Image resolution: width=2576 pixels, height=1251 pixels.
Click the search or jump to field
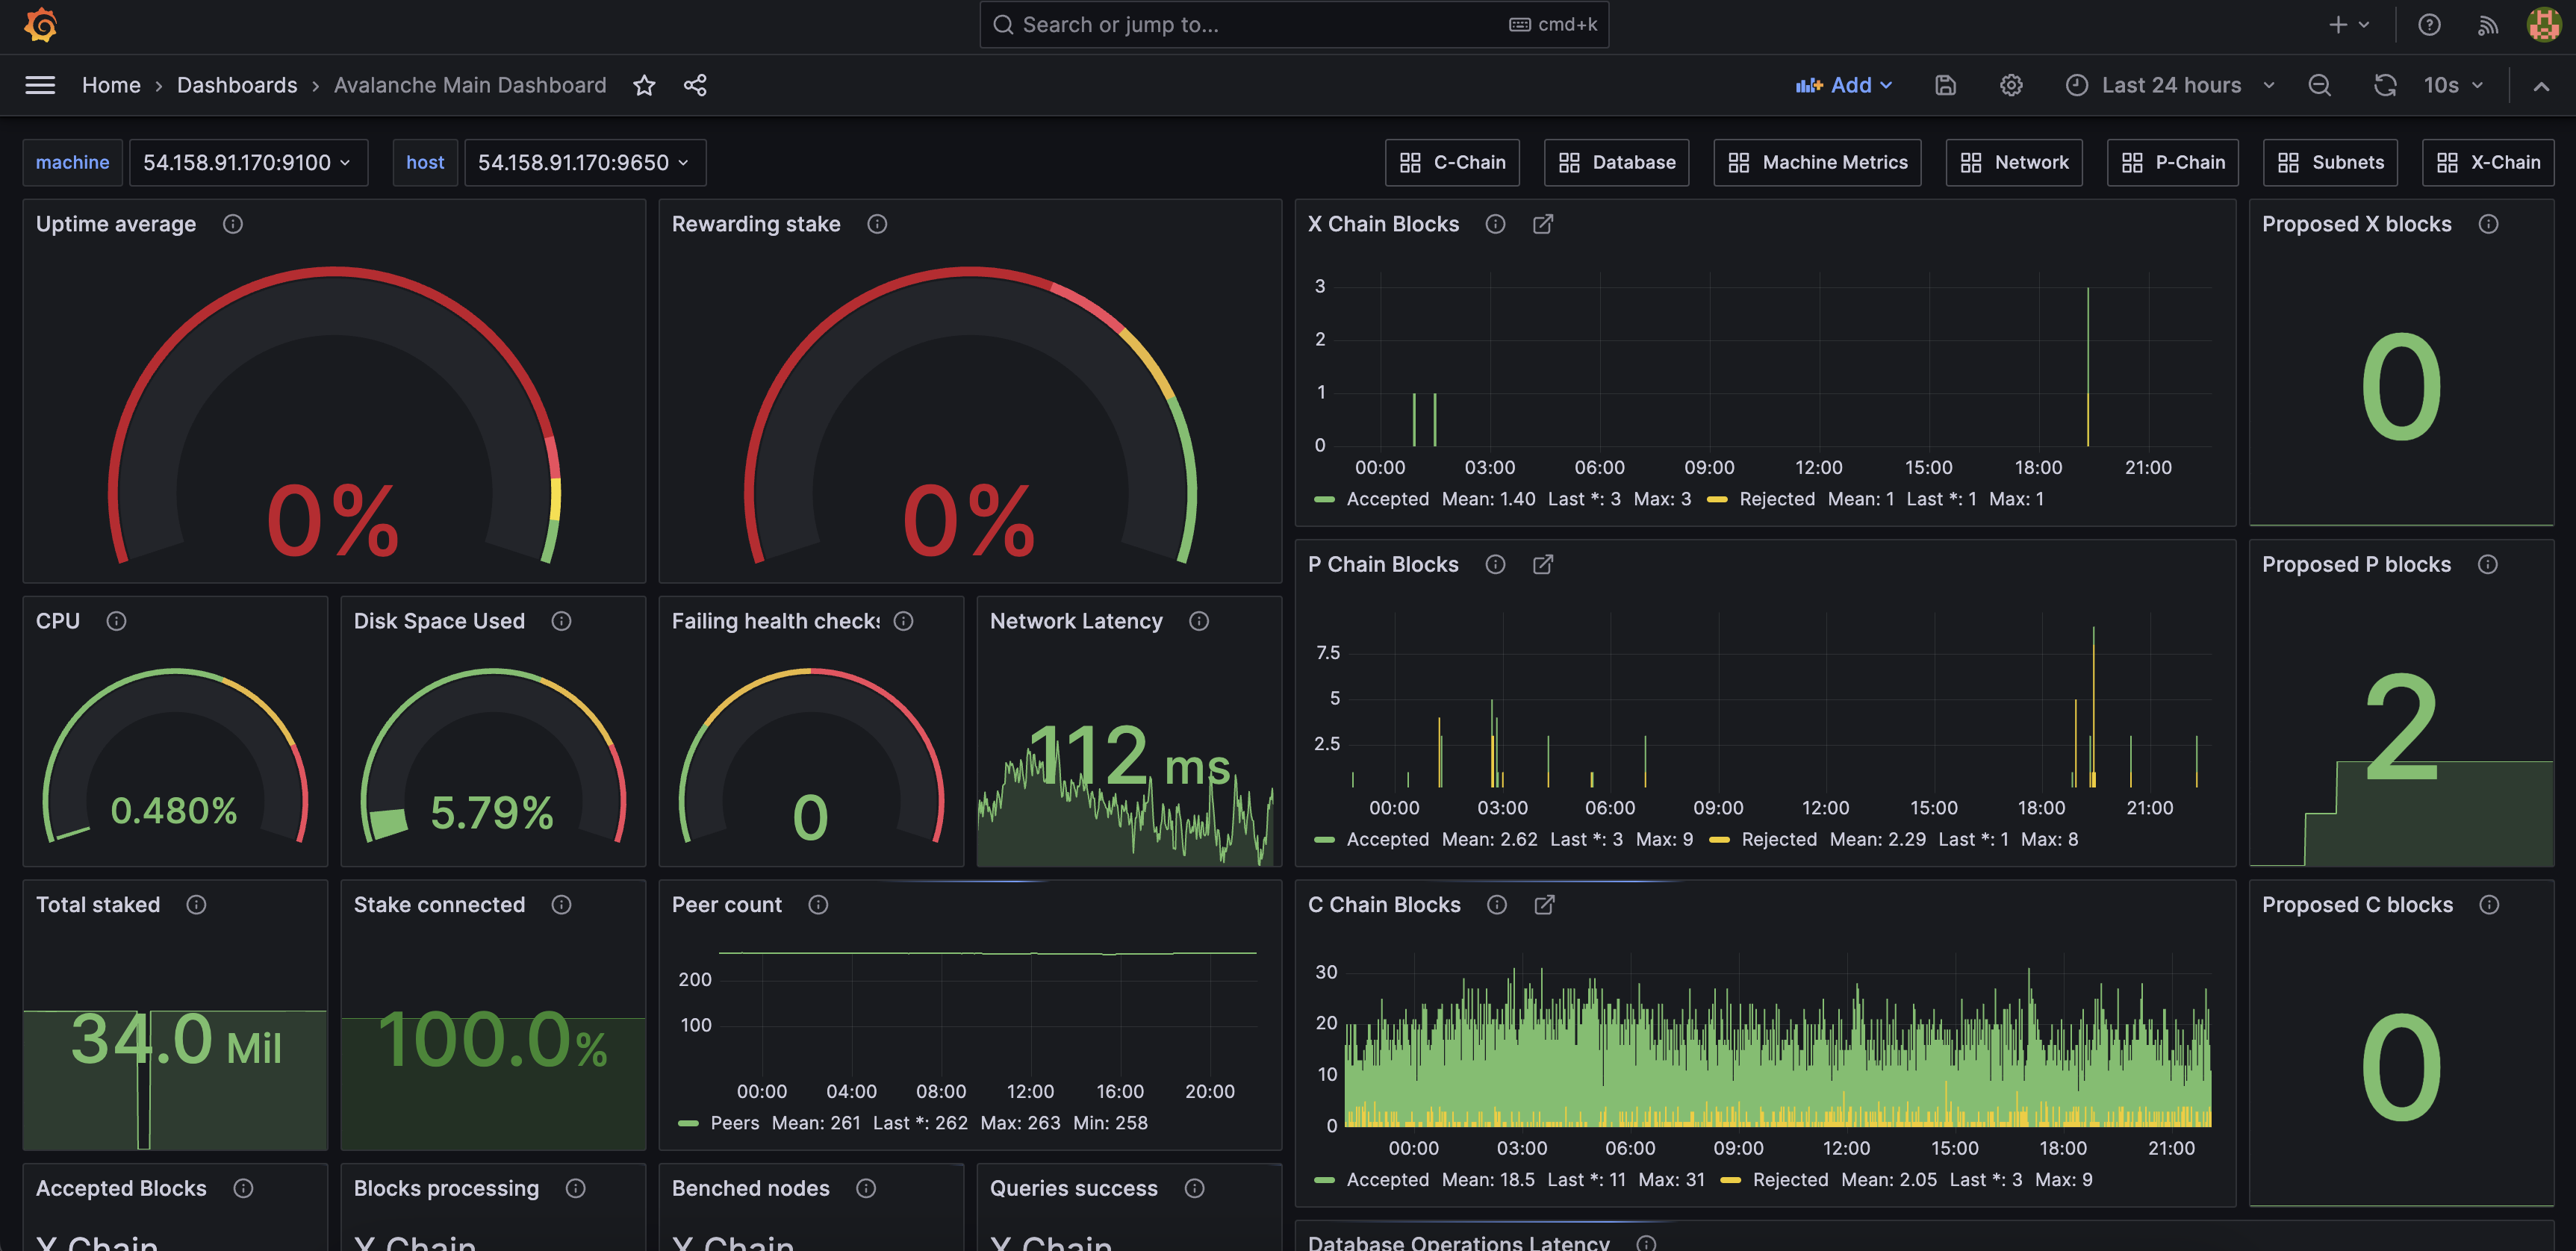1293,24
